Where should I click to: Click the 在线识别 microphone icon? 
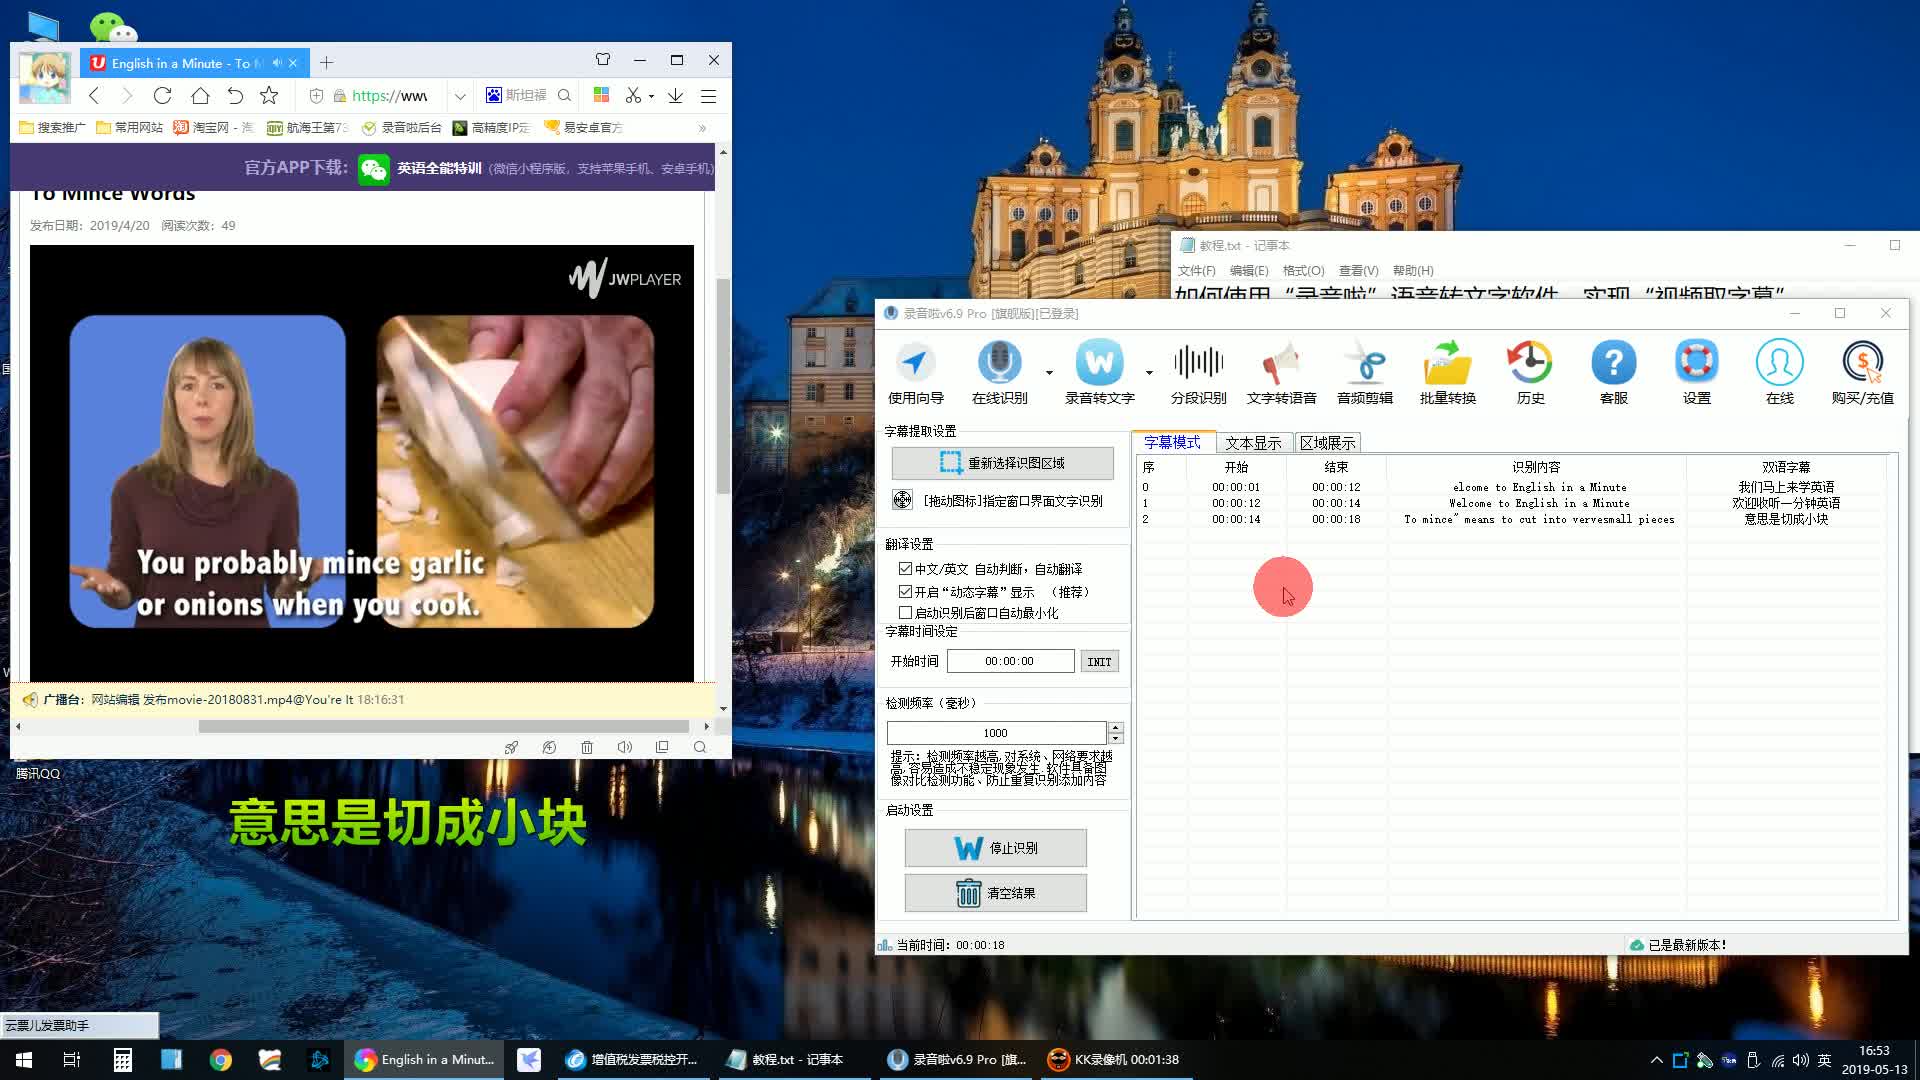point(999,364)
